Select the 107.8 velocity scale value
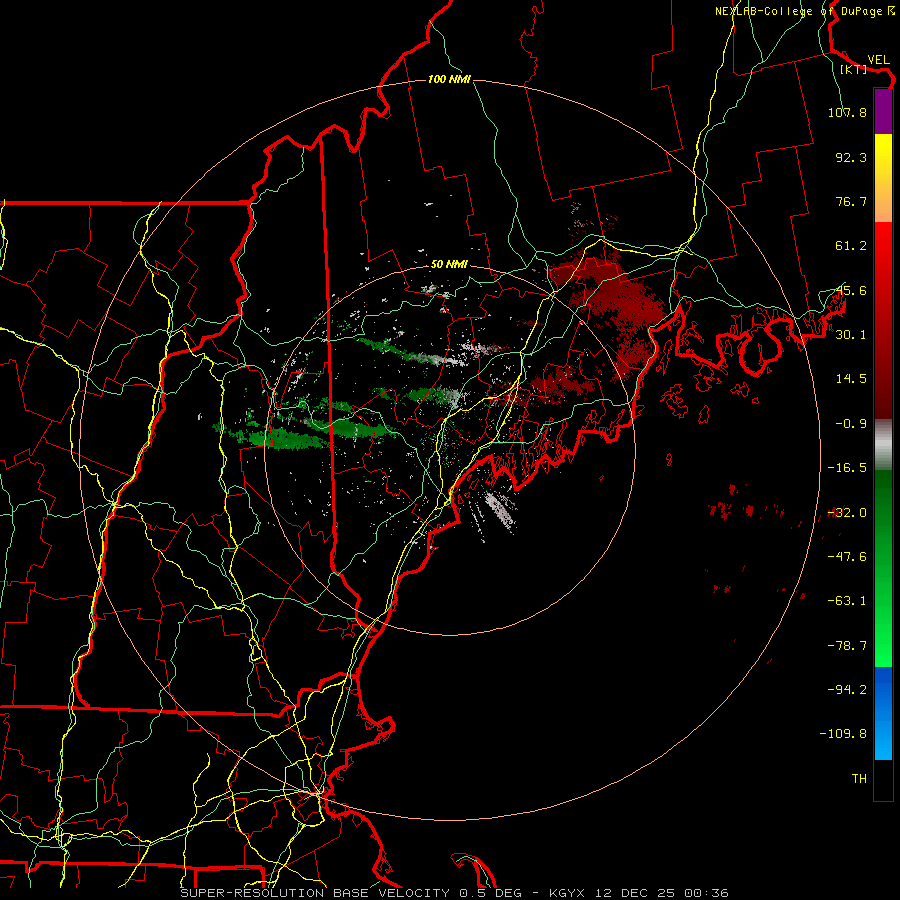Screen dimensions: 900x900 coord(847,112)
